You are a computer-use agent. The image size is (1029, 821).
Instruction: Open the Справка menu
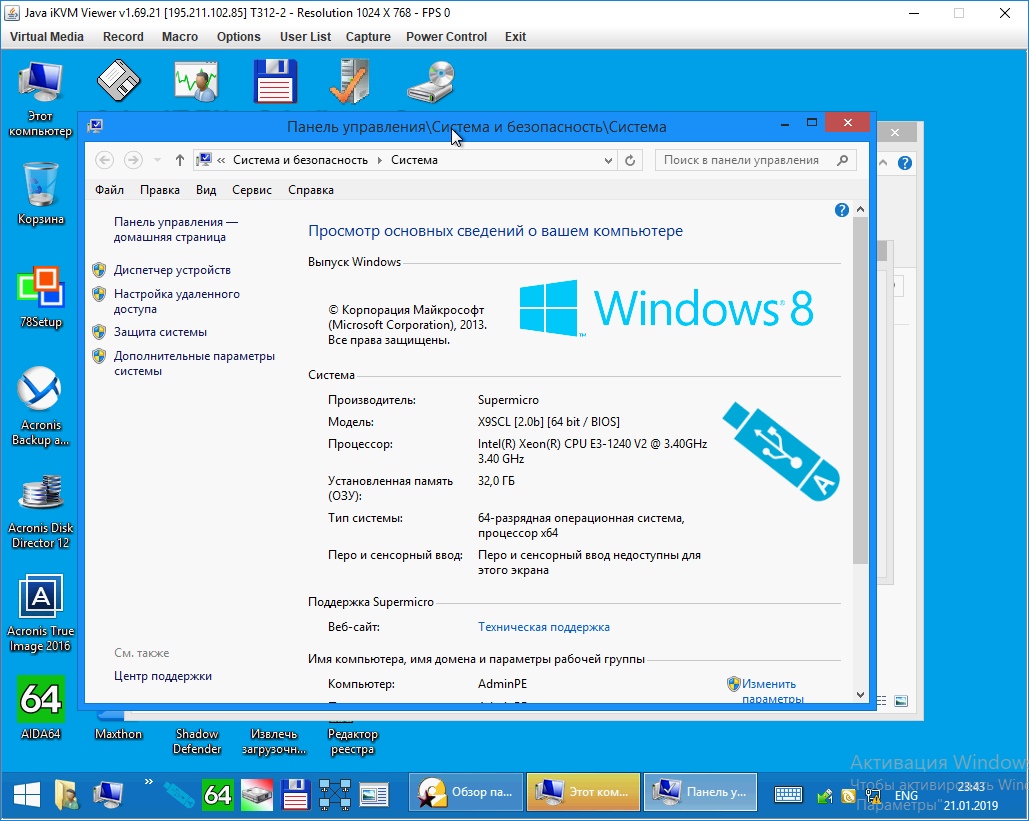pyautogui.click(x=310, y=190)
